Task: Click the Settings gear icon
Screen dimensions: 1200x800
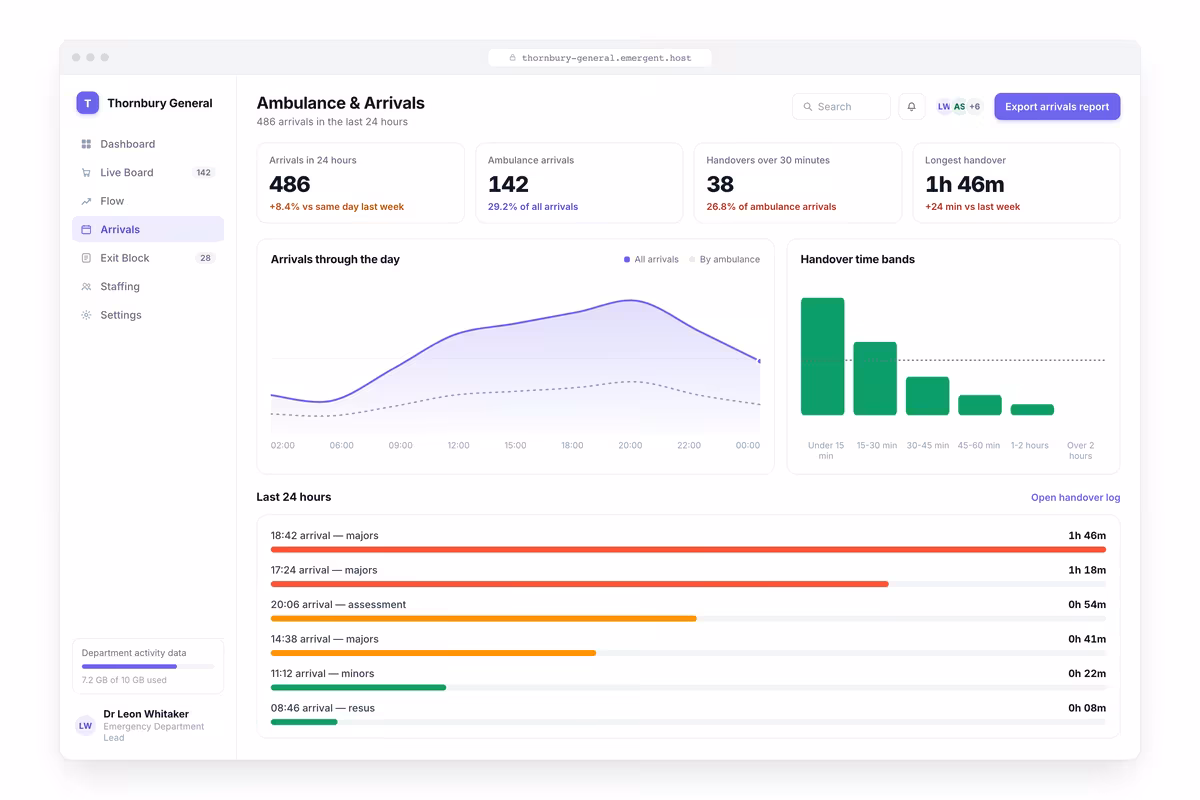Action: [86, 315]
